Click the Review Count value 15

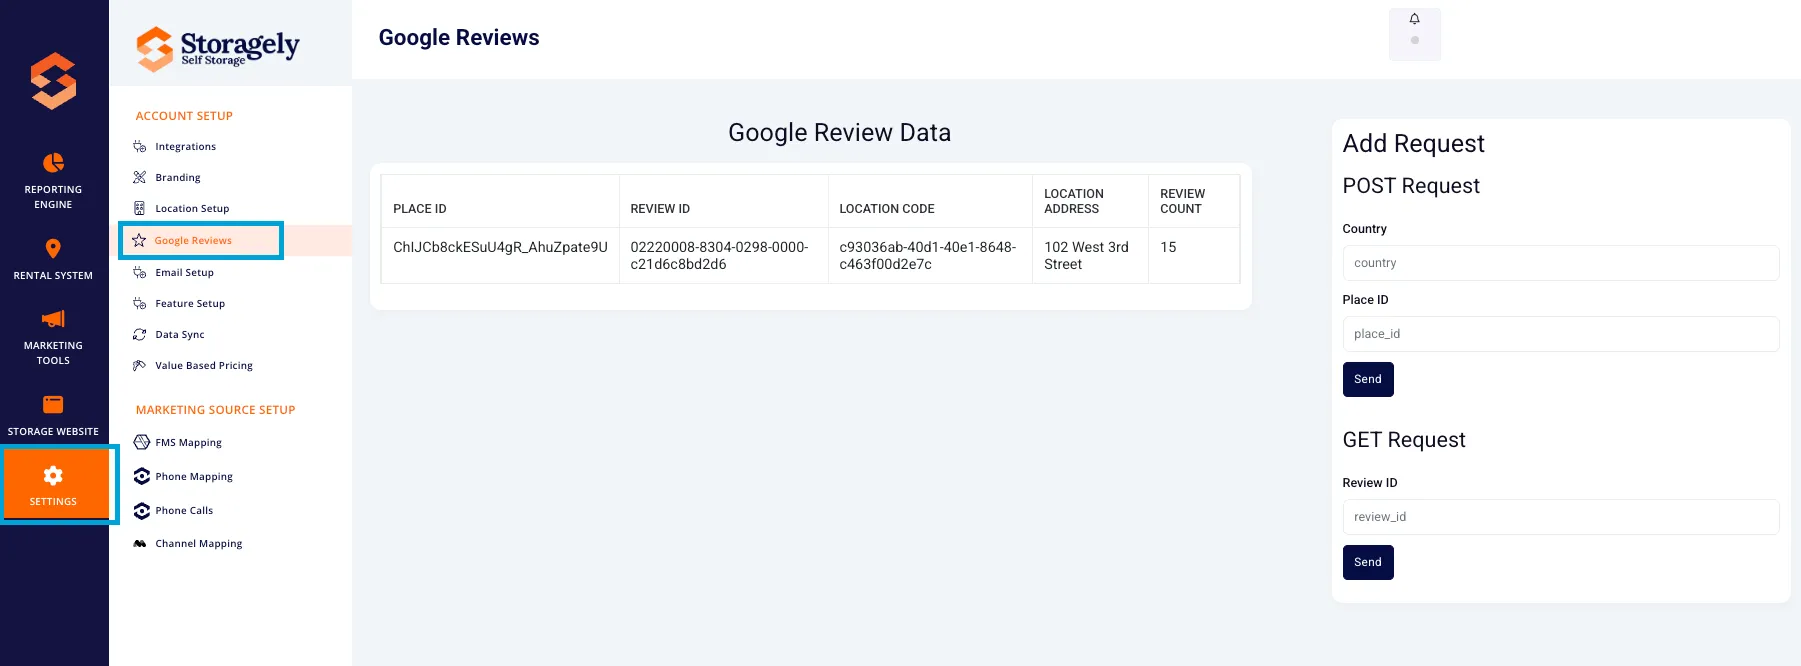[1168, 247]
